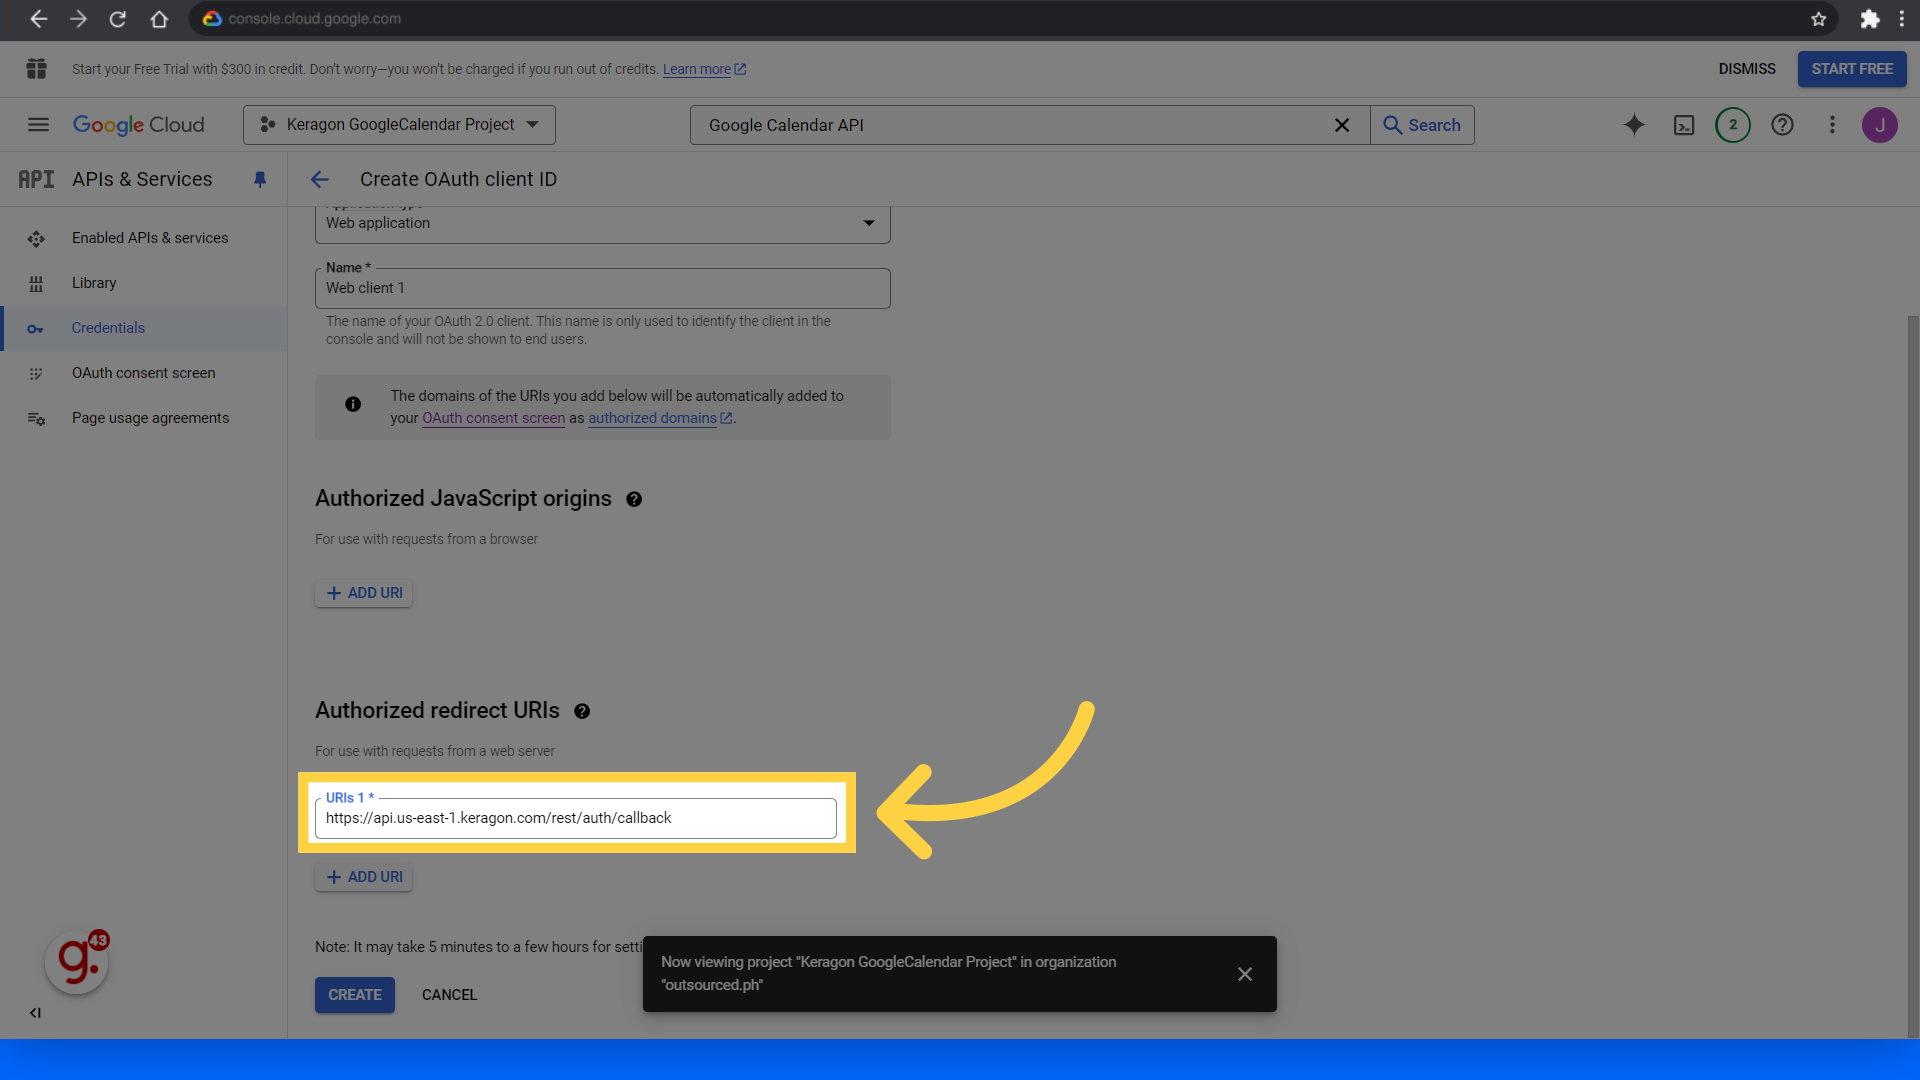Viewport: 1920px width, 1080px height.
Task: Collapse the side panel with the bottom arrow
Action: (x=35, y=1013)
